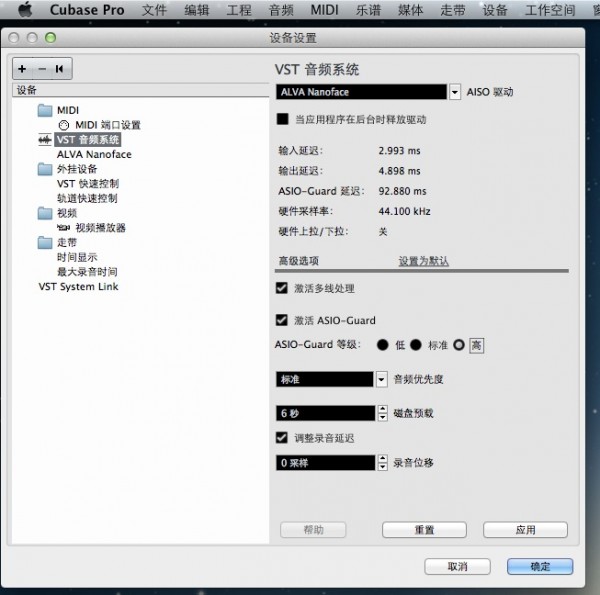Click the green zoom window button

click(x=51, y=37)
